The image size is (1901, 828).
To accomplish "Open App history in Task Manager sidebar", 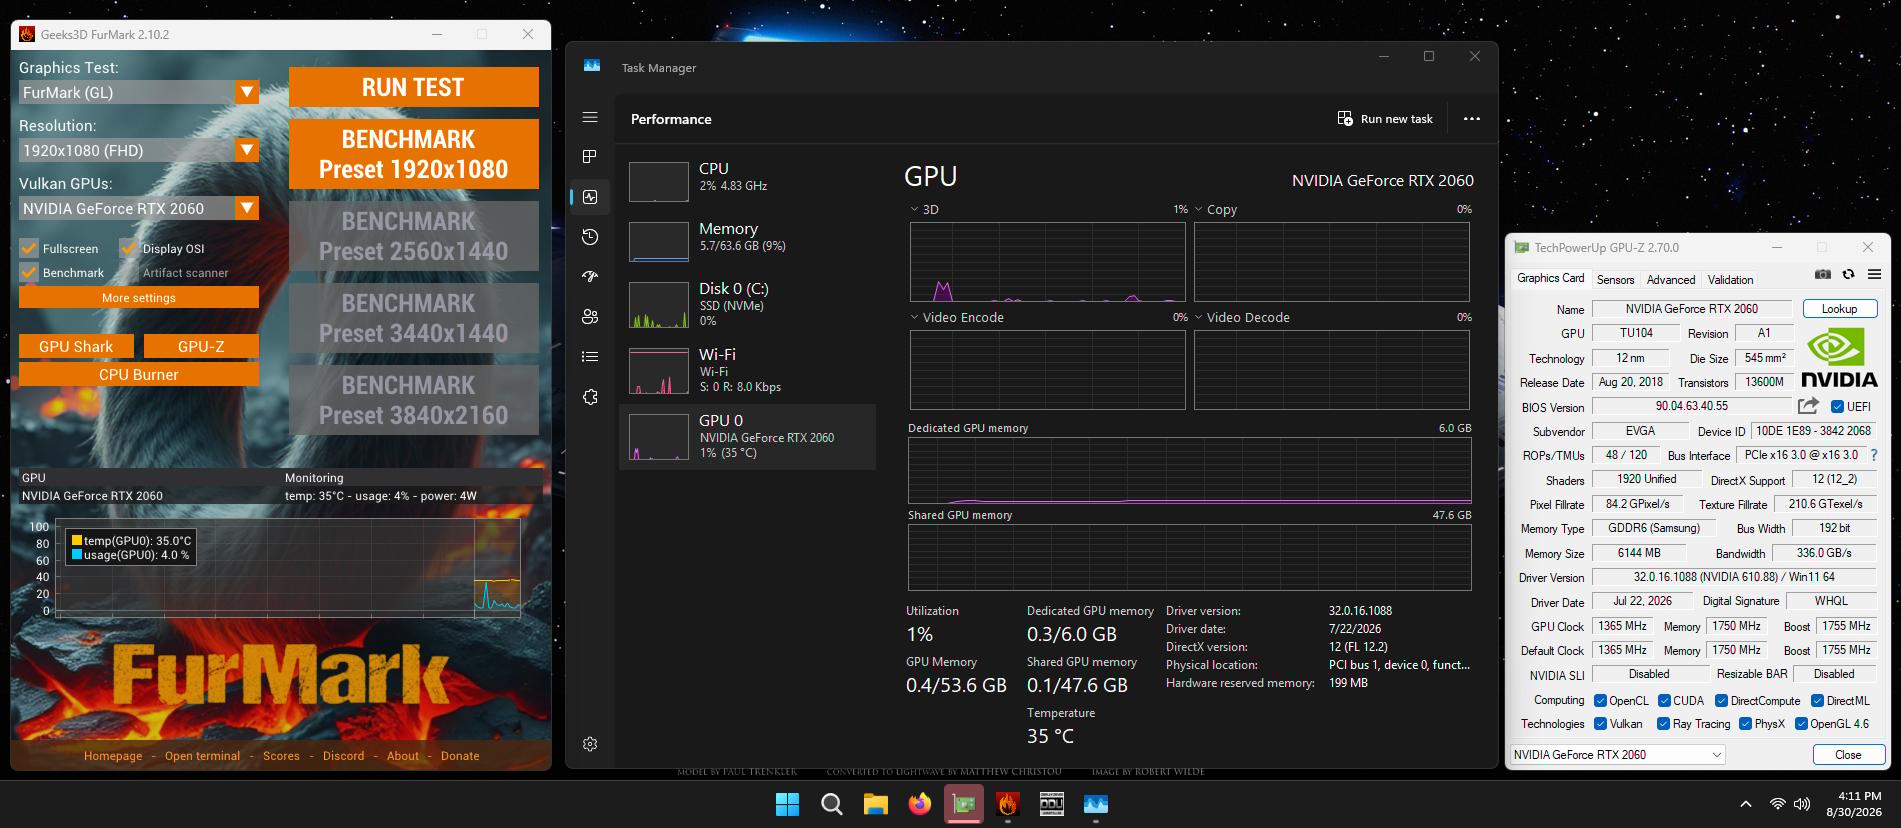I will [590, 237].
